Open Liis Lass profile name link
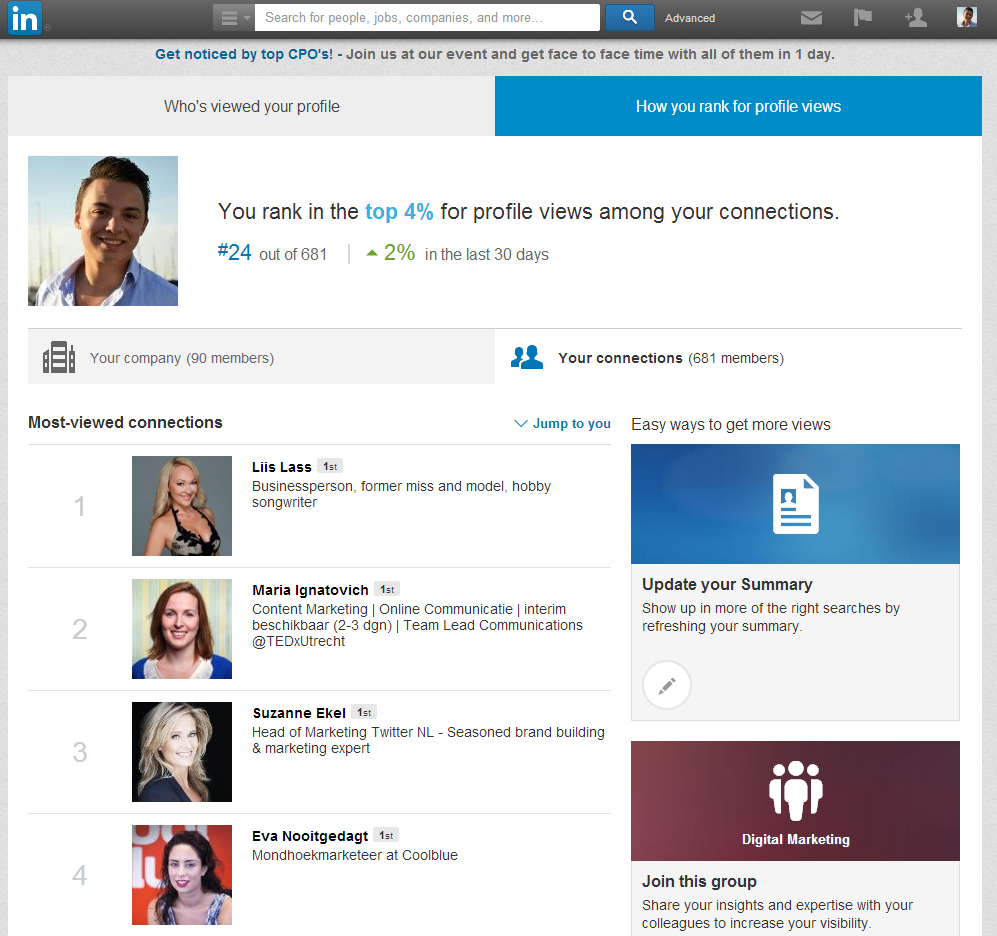The width and height of the screenshot is (997, 936). [281, 467]
